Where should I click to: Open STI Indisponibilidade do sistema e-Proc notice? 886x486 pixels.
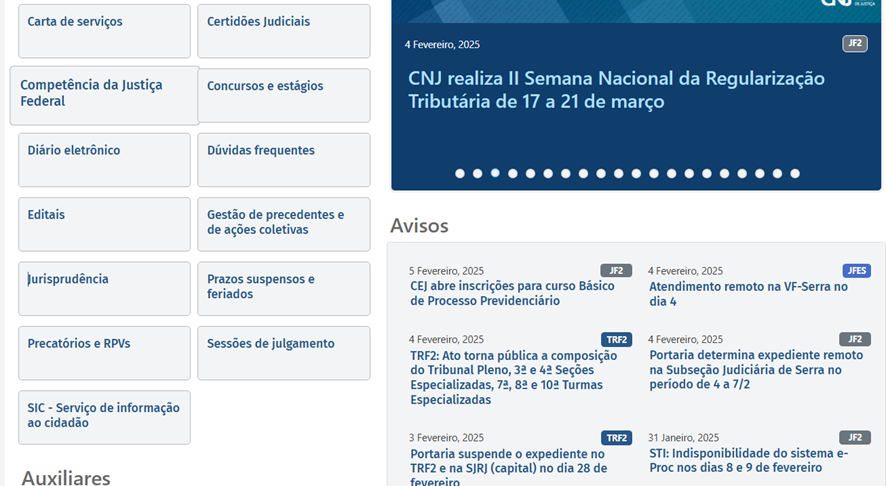tap(749, 461)
